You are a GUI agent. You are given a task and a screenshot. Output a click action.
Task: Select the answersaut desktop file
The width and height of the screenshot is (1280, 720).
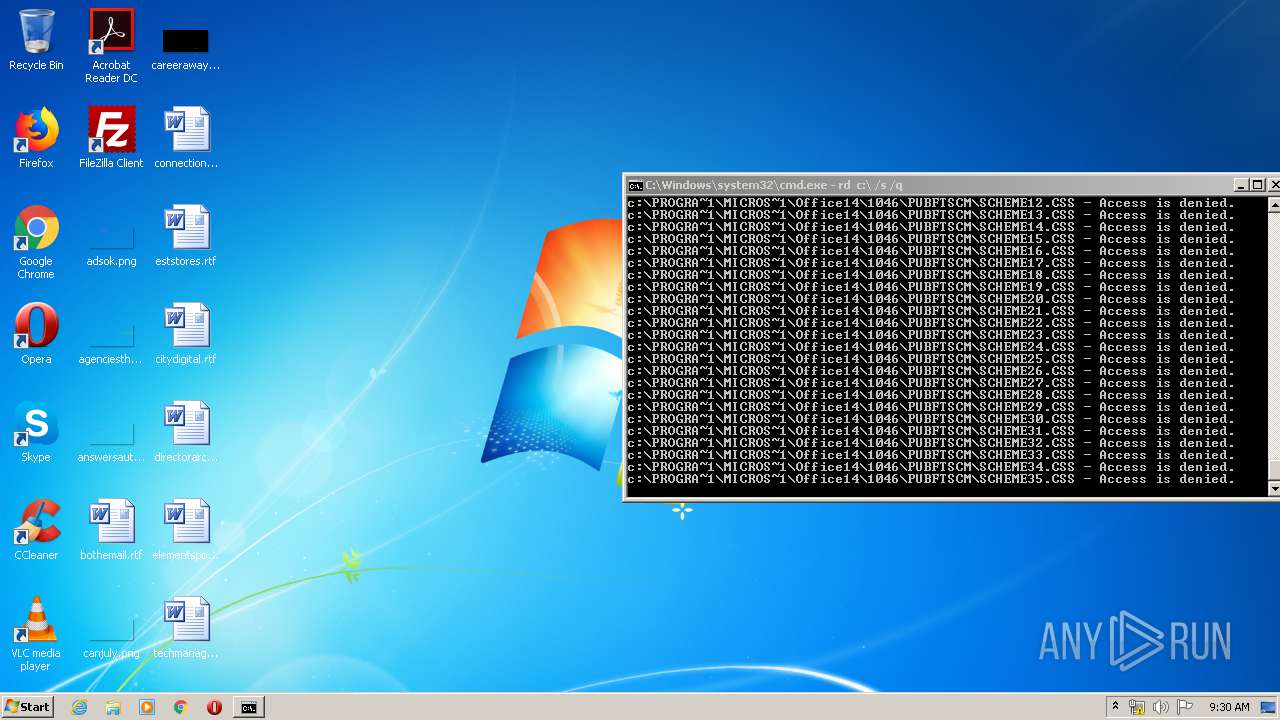(111, 442)
